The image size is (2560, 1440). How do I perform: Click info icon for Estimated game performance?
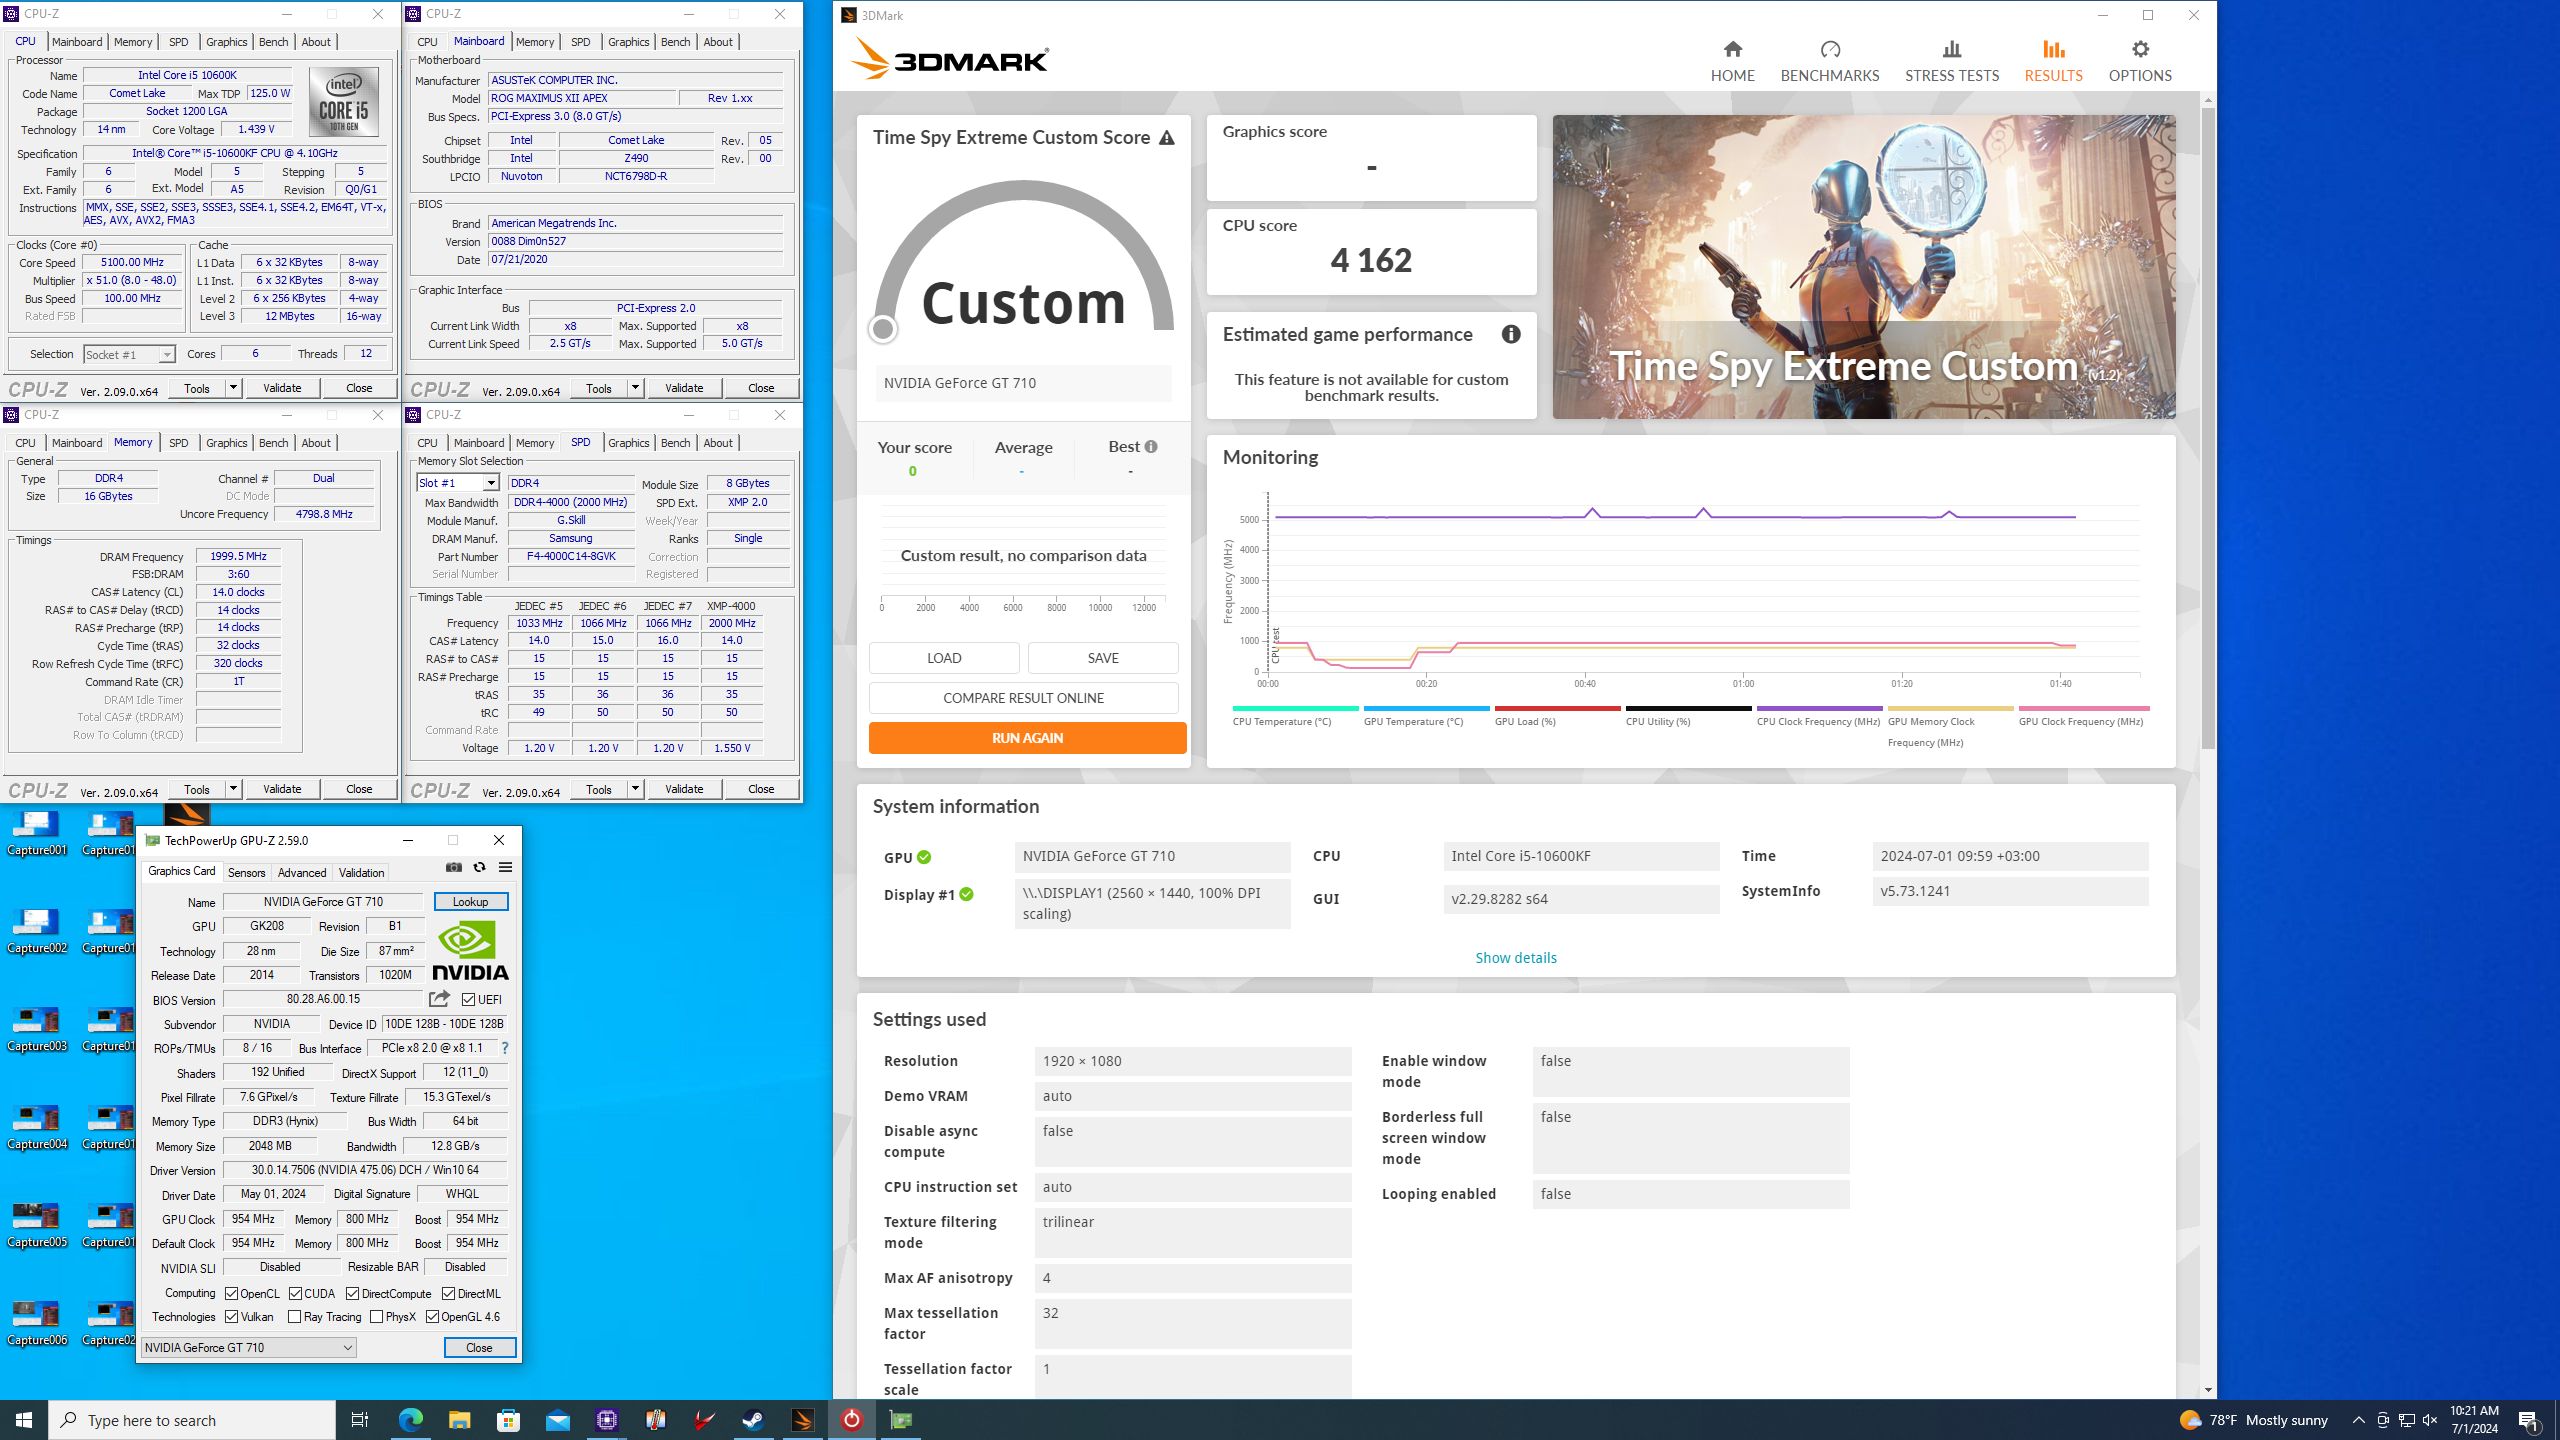1510,335
